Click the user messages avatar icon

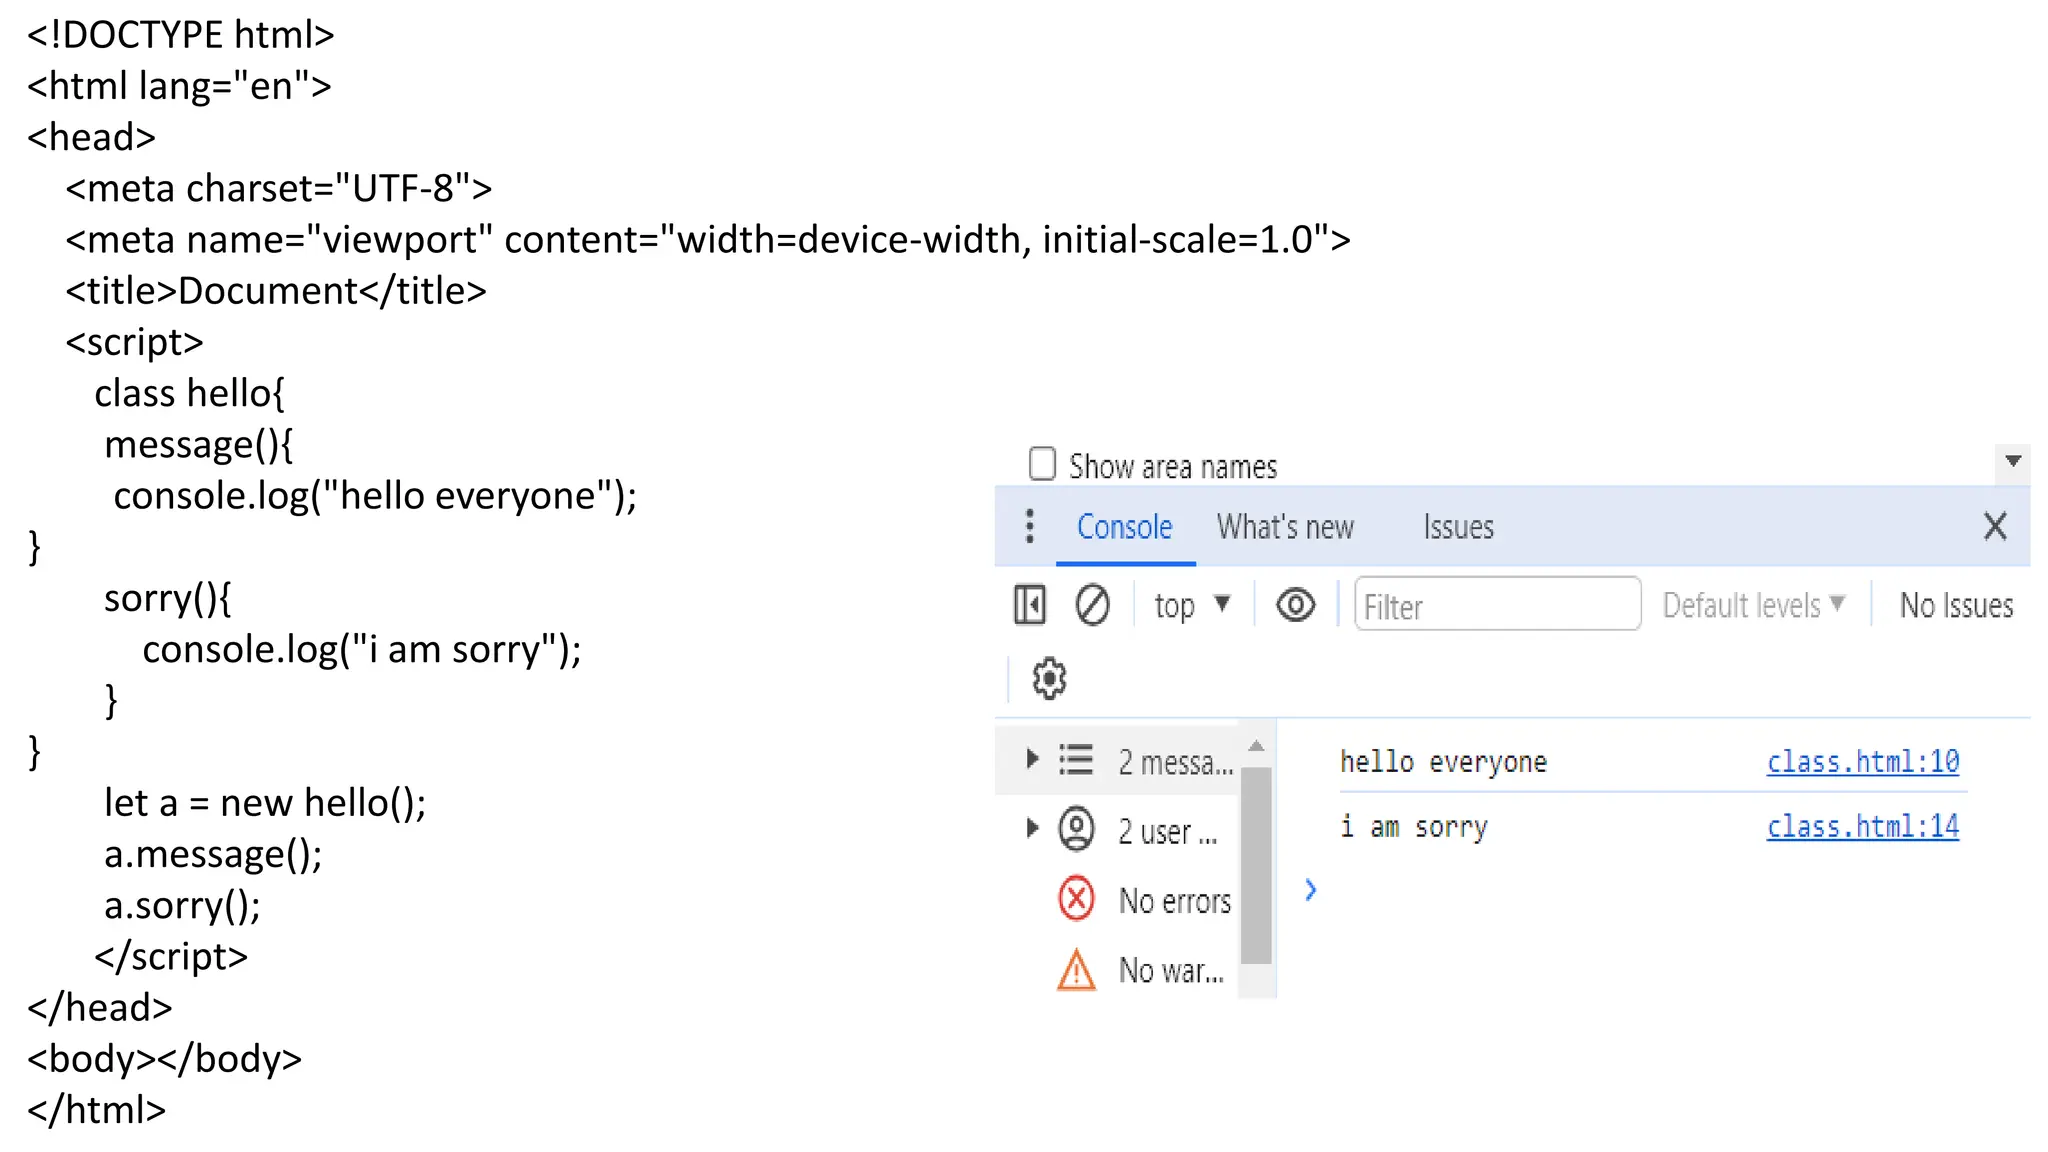click(1076, 829)
